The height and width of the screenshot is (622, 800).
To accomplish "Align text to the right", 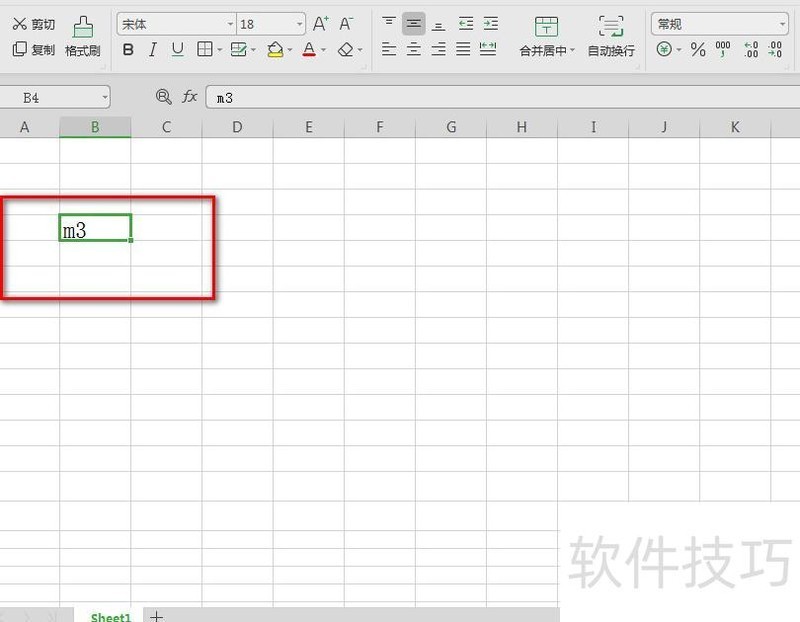I will tap(438, 49).
